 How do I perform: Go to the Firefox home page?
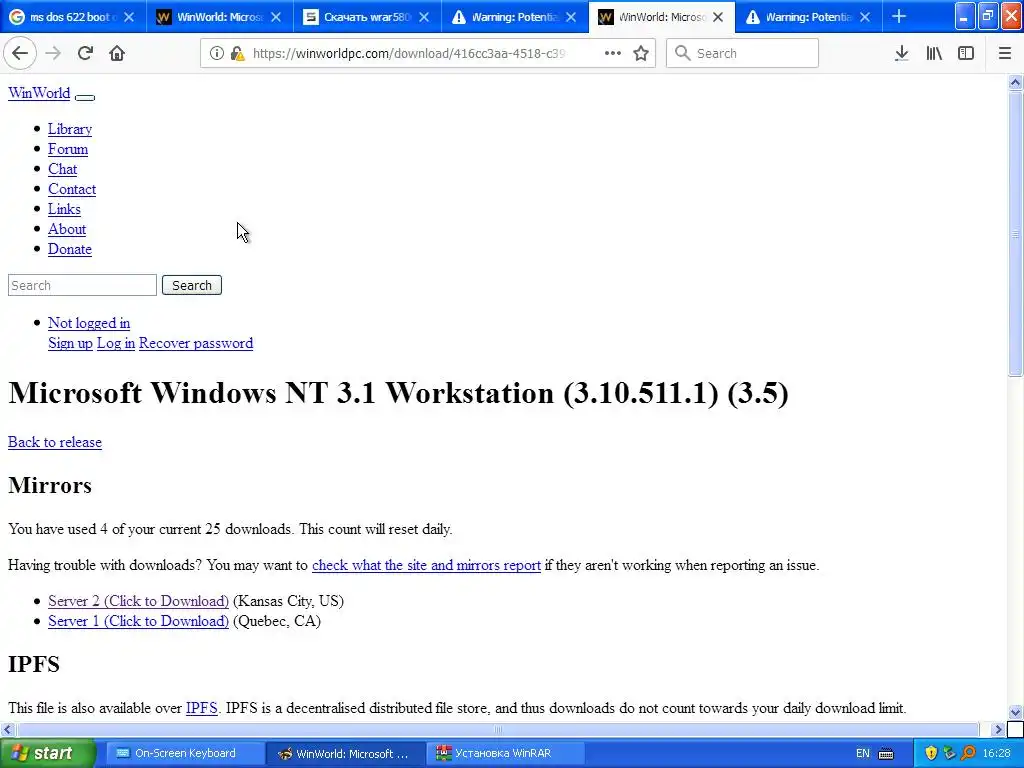[117, 54]
